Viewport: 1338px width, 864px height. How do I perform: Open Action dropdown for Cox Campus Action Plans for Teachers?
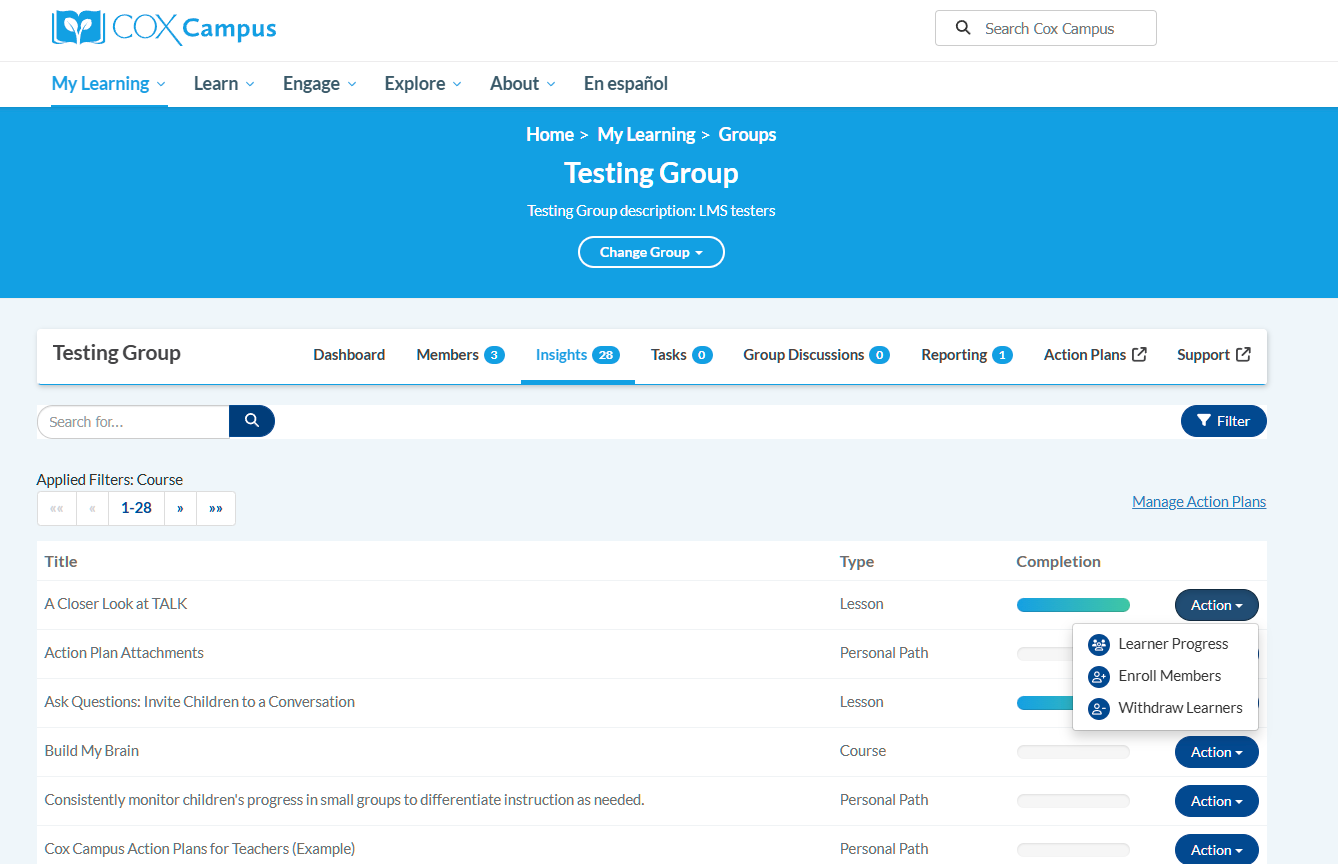(x=1216, y=849)
